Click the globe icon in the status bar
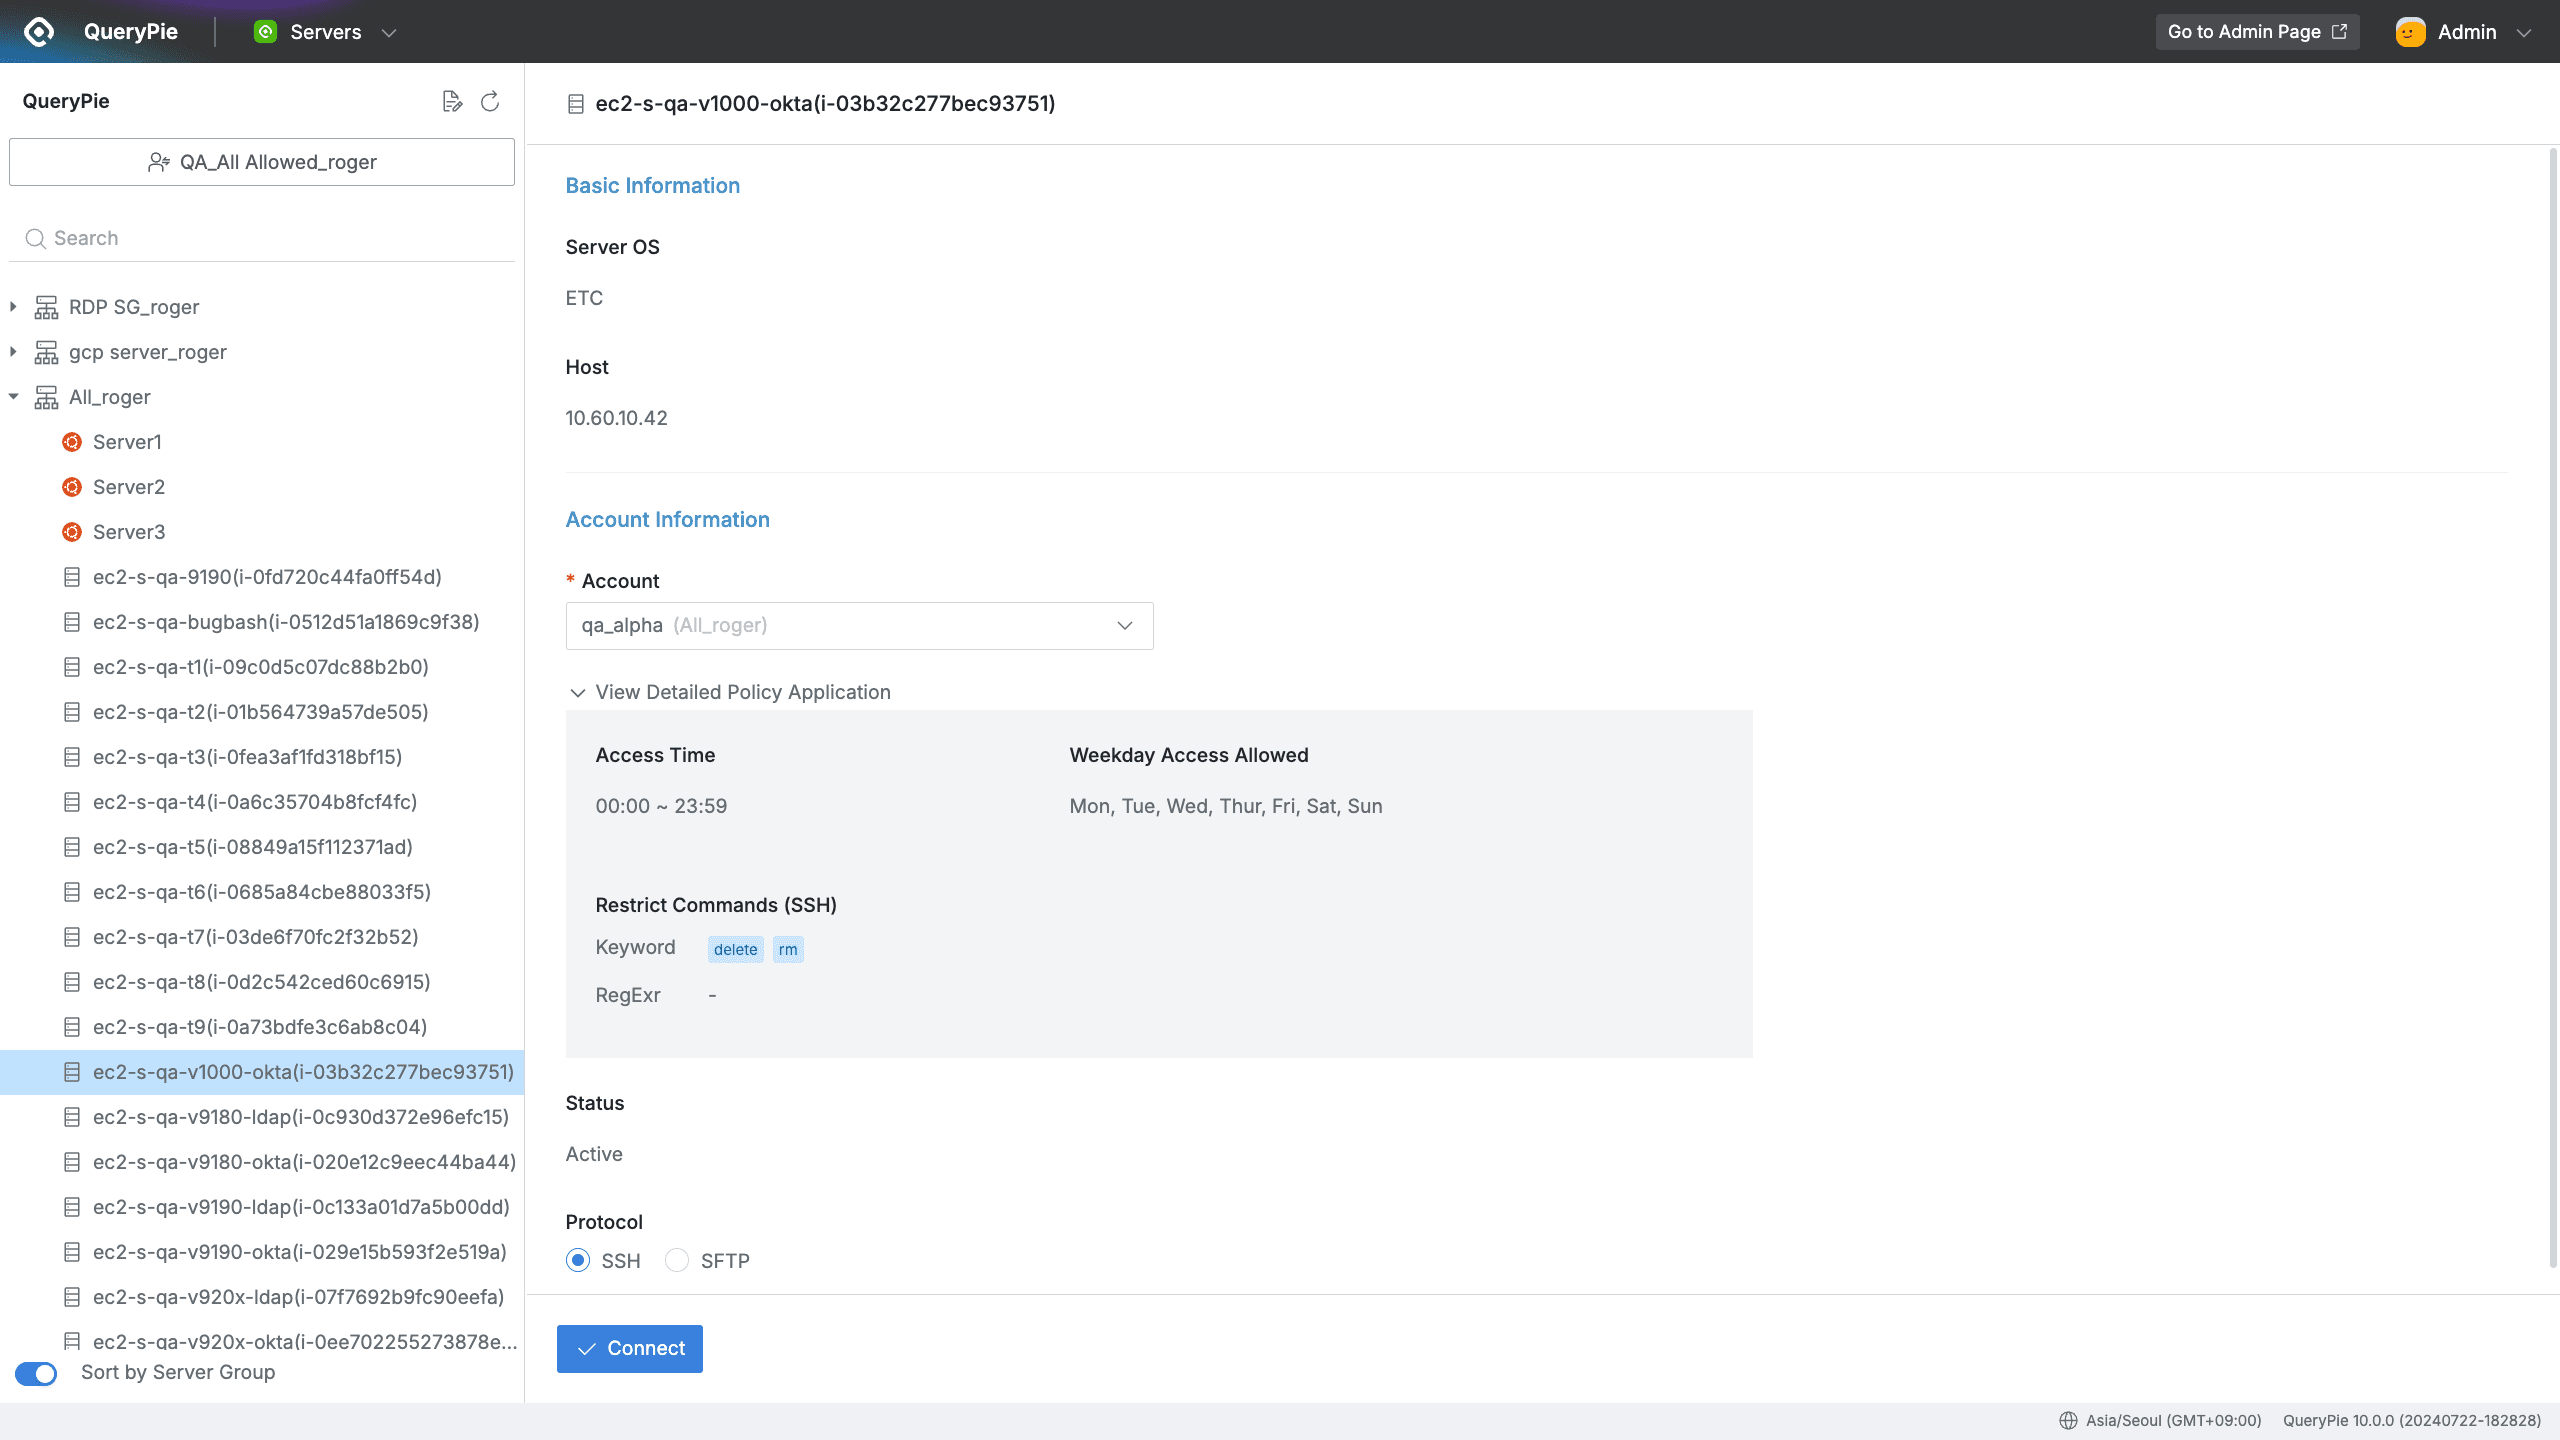Screen dimensions: 2560x1440 pos(2067,1420)
